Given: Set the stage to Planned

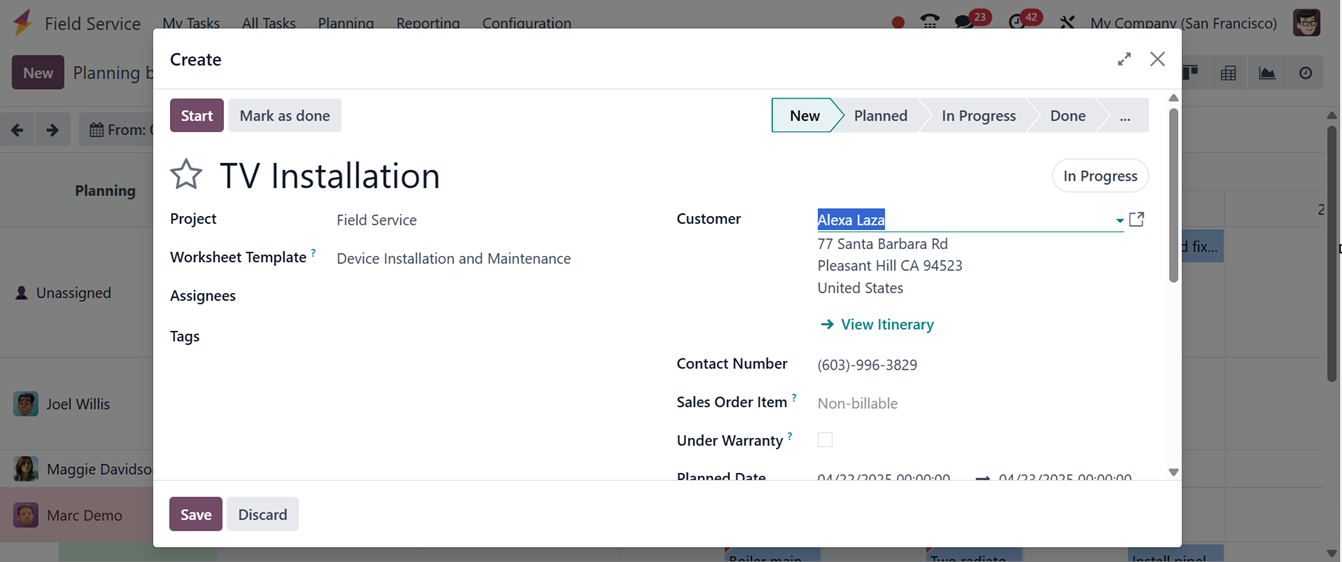Looking at the screenshot, I should click(x=880, y=116).
